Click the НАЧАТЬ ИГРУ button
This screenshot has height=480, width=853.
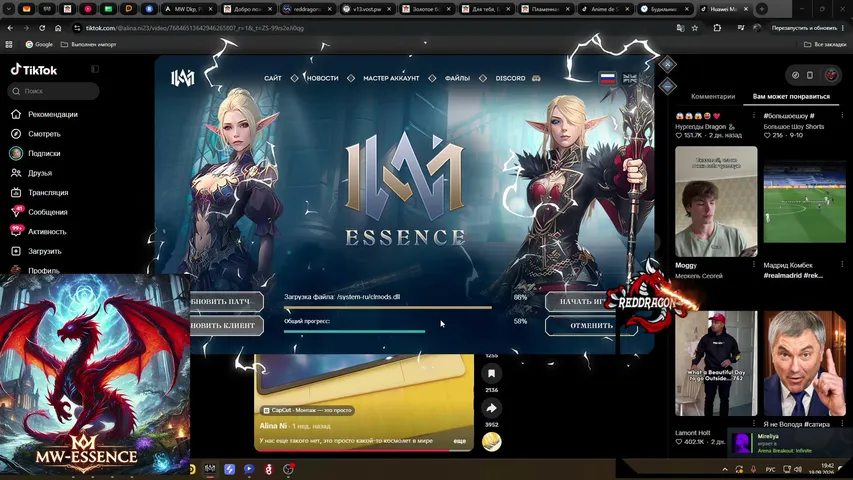tap(579, 301)
